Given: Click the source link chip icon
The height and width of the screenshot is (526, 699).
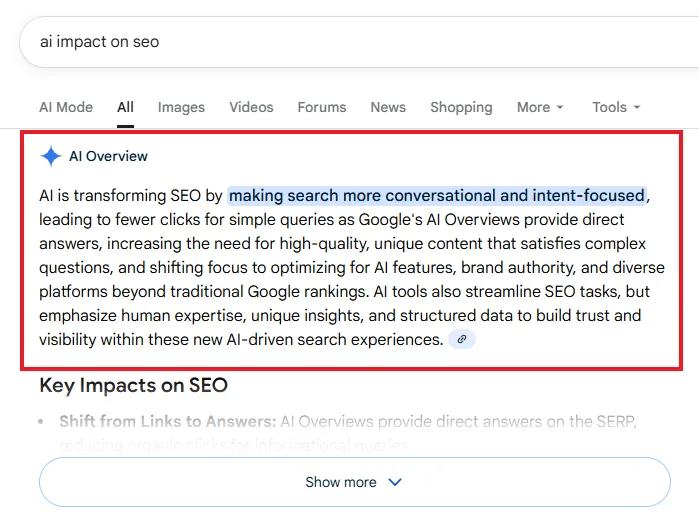Looking at the screenshot, I should [462, 339].
